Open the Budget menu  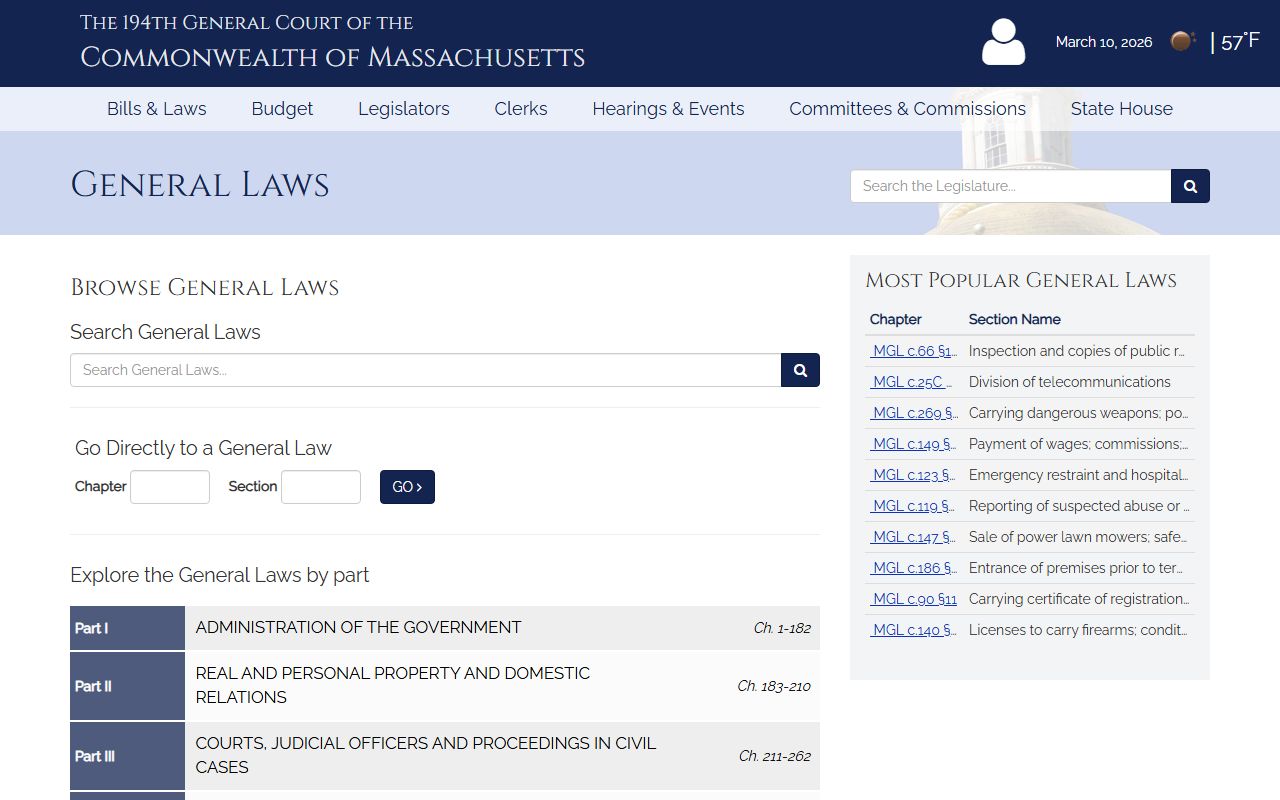(x=282, y=109)
